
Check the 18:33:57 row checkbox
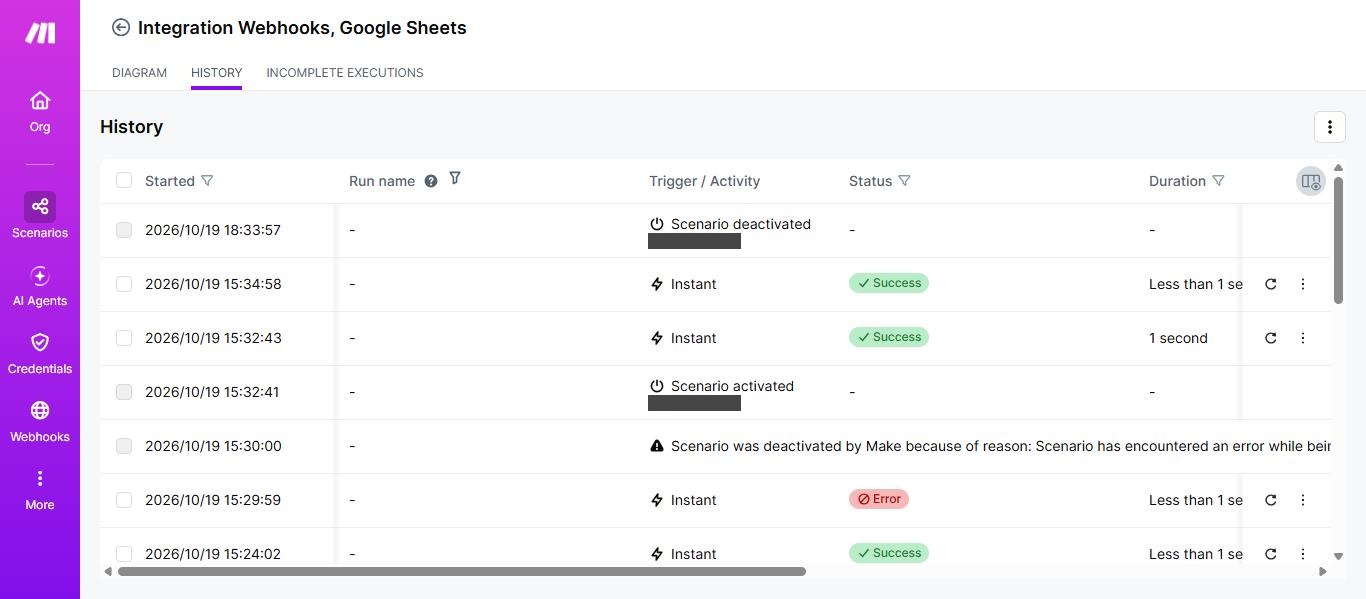point(124,230)
